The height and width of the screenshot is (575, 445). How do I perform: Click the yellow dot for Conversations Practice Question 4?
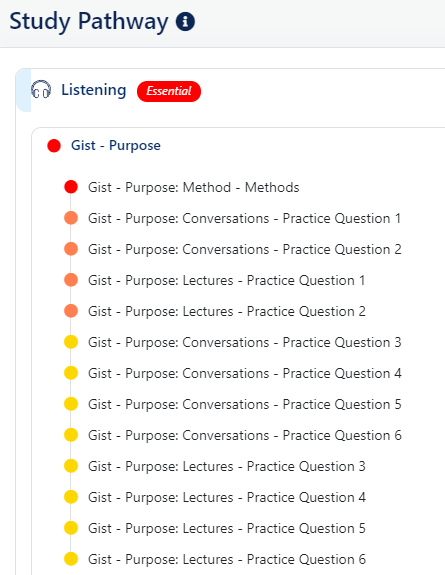pyautogui.click(x=71, y=373)
